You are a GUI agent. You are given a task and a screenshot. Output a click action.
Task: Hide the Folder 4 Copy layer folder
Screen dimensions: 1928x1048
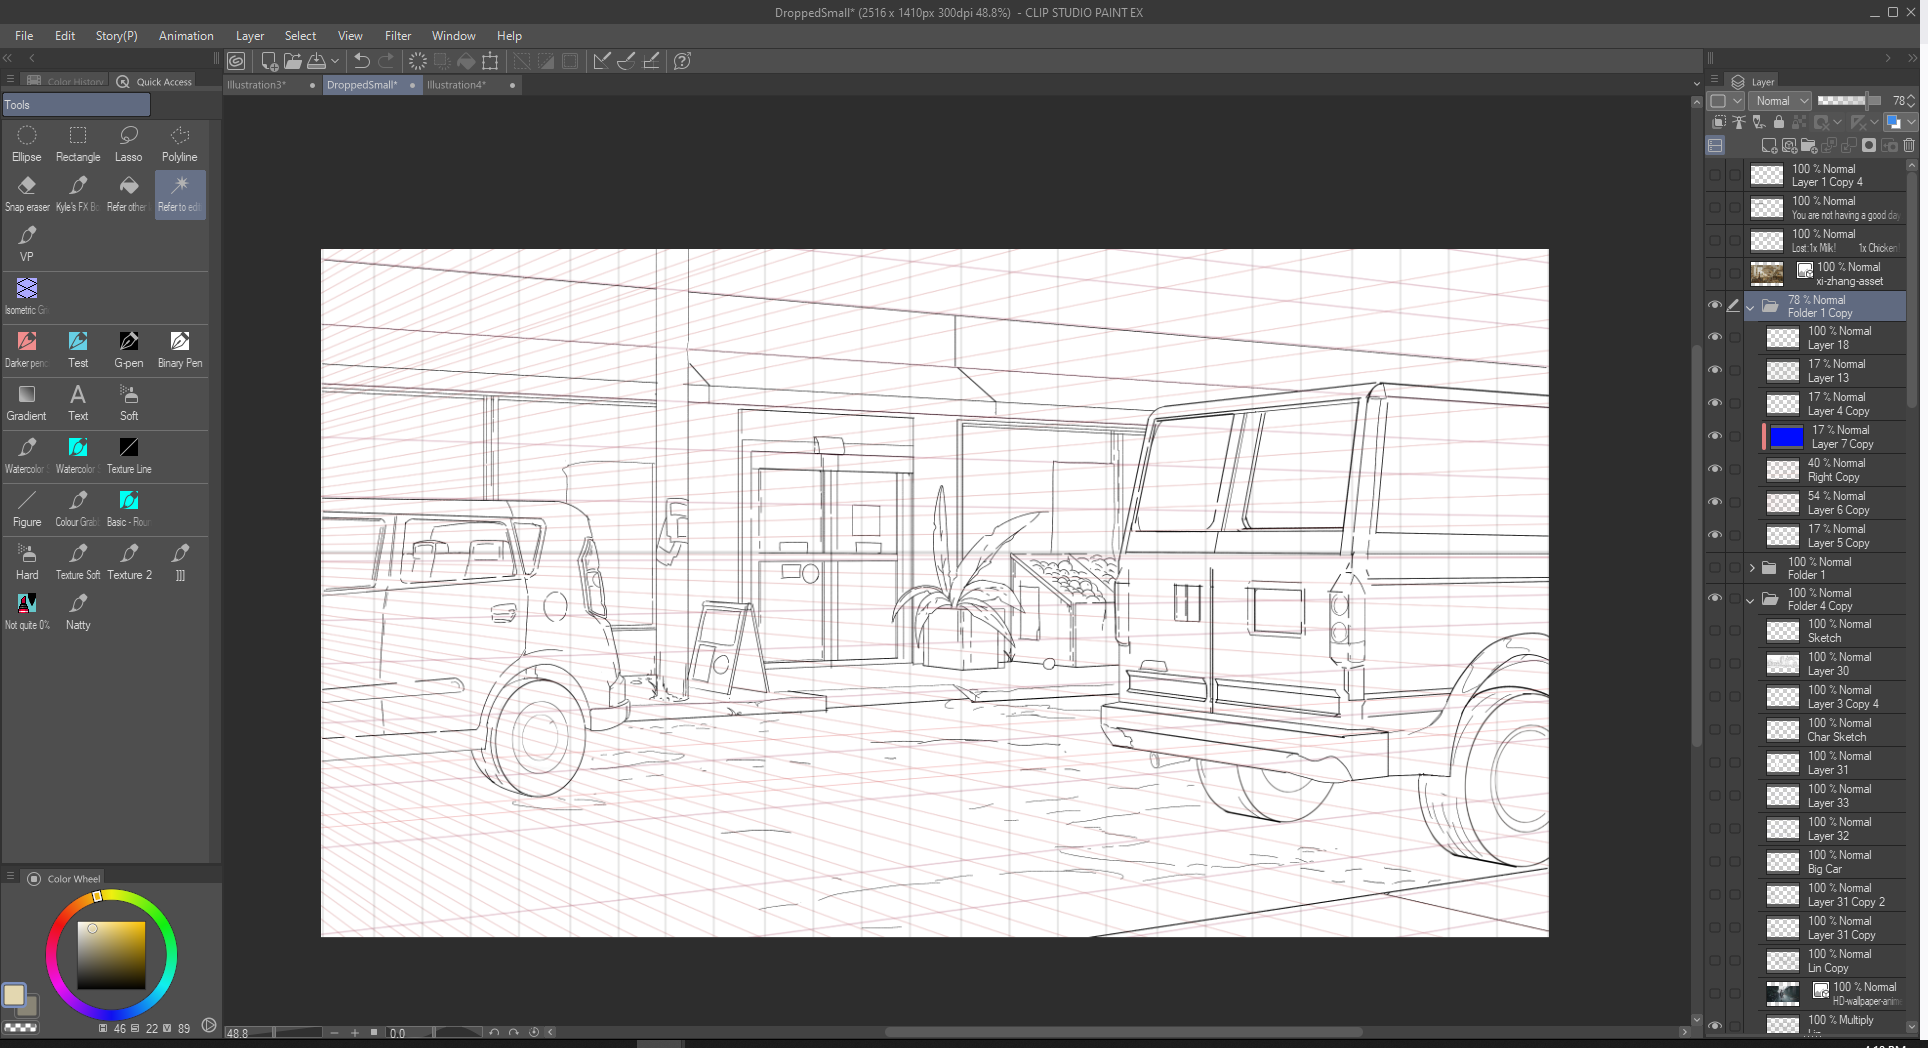click(1715, 599)
